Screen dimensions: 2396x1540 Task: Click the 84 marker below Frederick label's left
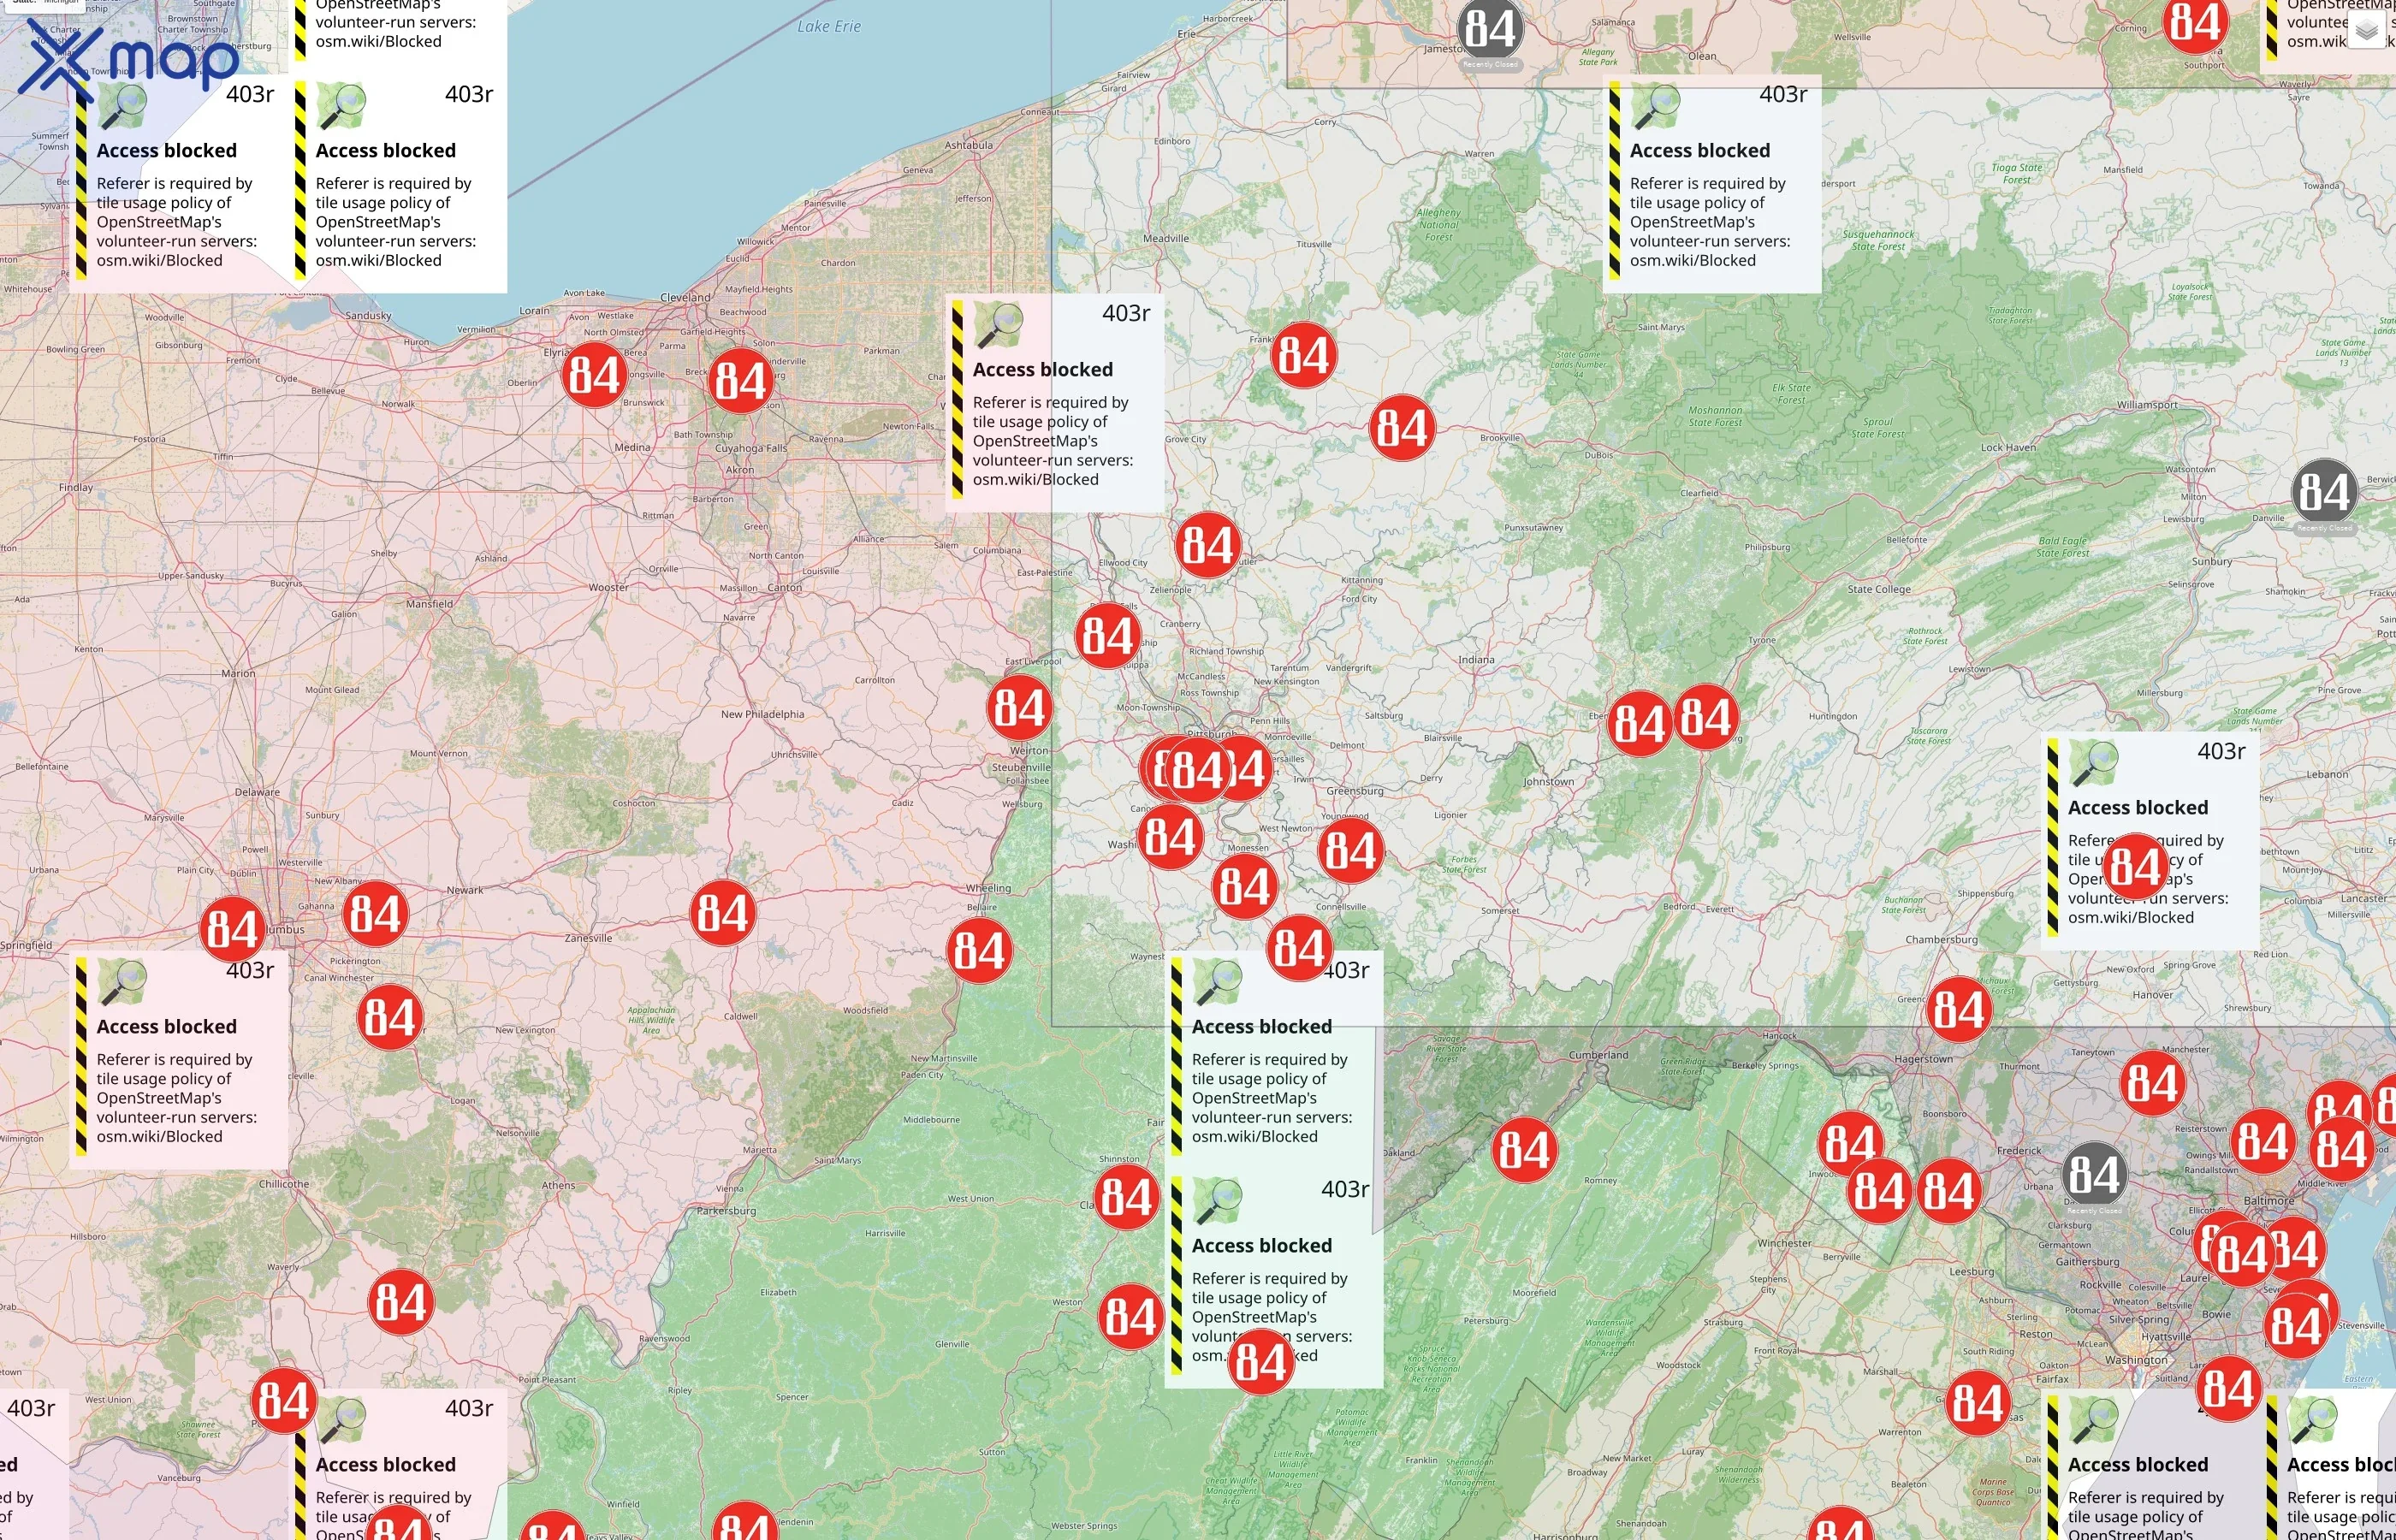pyautogui.click(x=1949, y=1191)
